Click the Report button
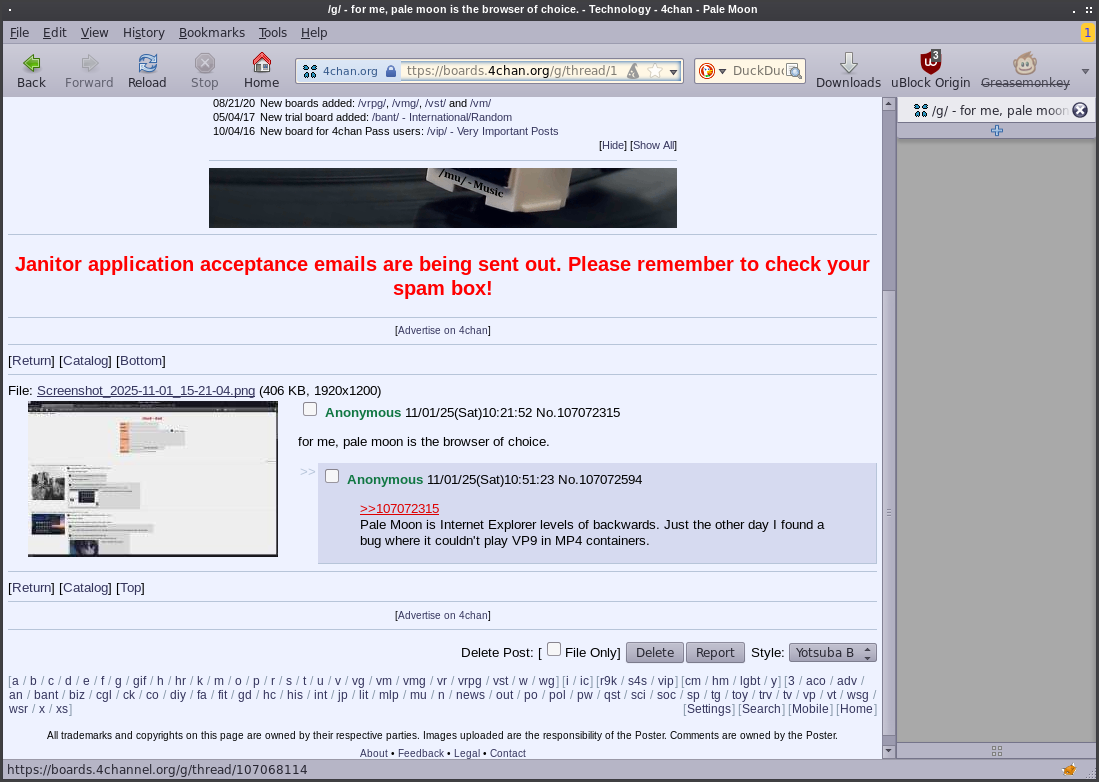The width and height of the screenshot is (1099, 782). point(715,652)
